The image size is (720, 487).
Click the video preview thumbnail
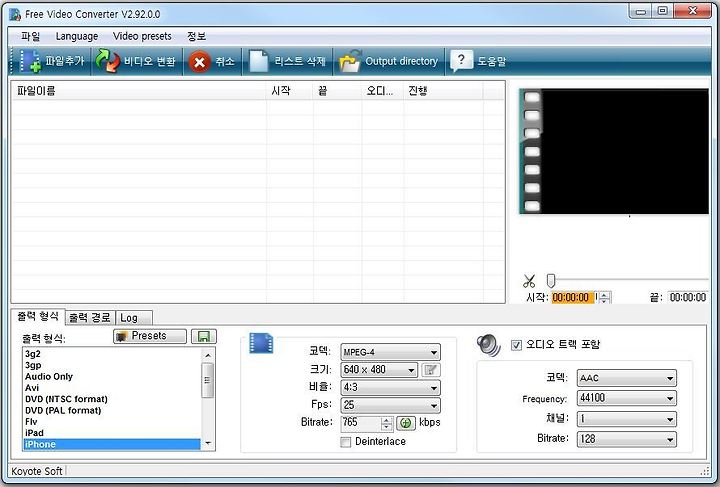click(614, 151)
